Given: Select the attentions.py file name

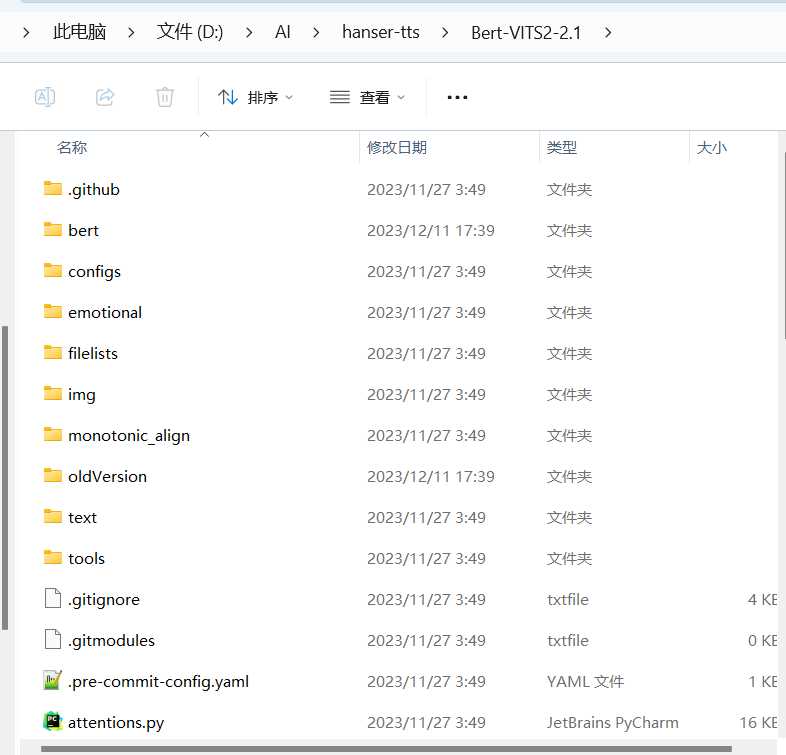Looking at the screenshot, I should pos(116,722).
